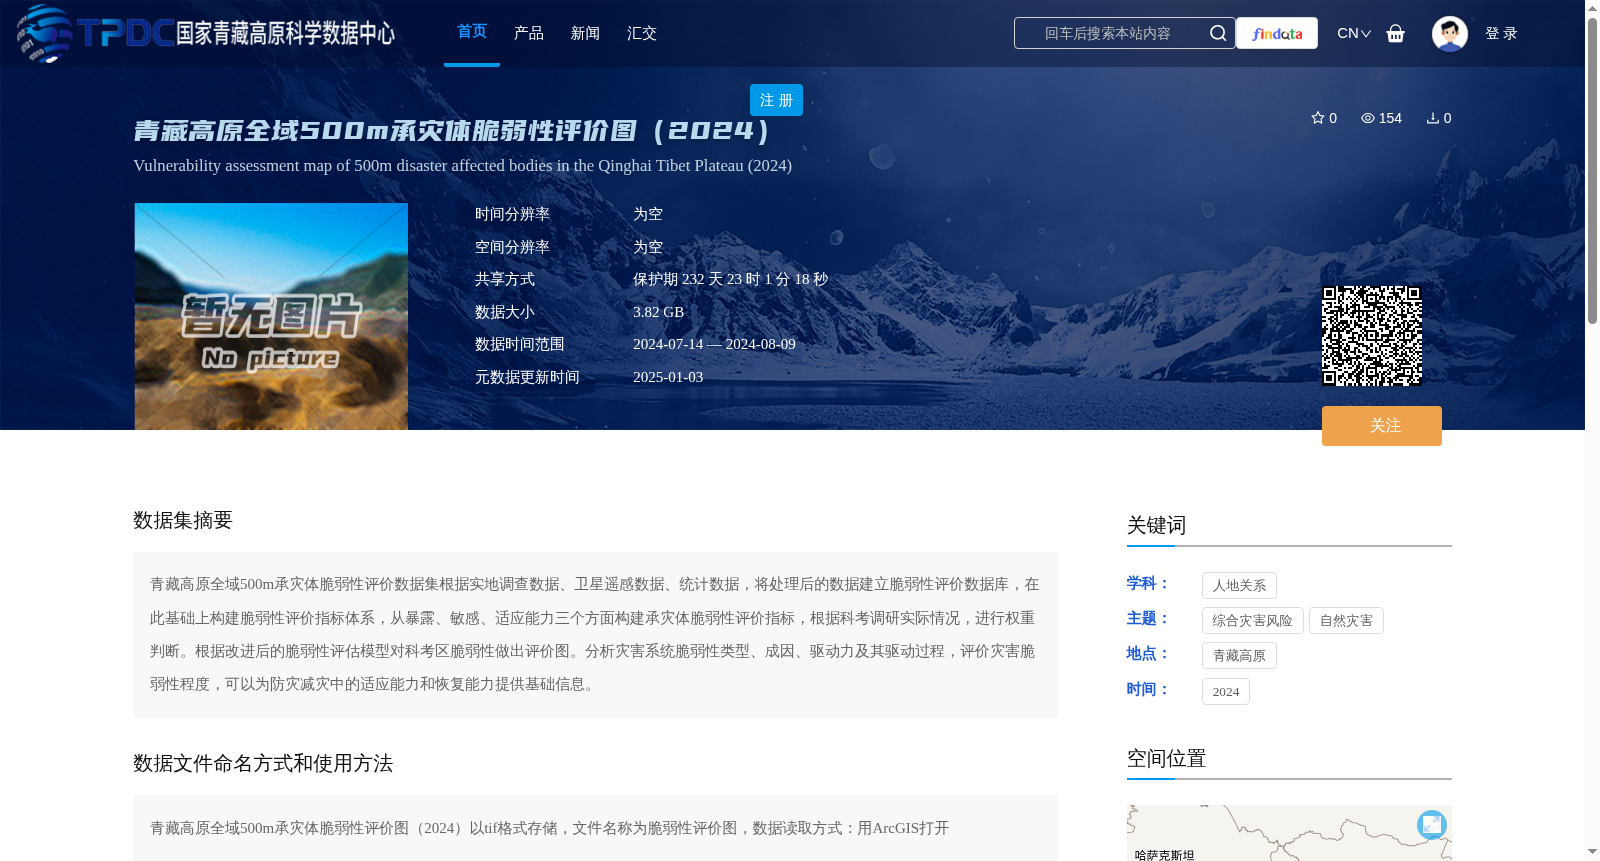Click the scrollbar down arrow
Screen dimensions: 1600x861
(x=1592, y=852)
